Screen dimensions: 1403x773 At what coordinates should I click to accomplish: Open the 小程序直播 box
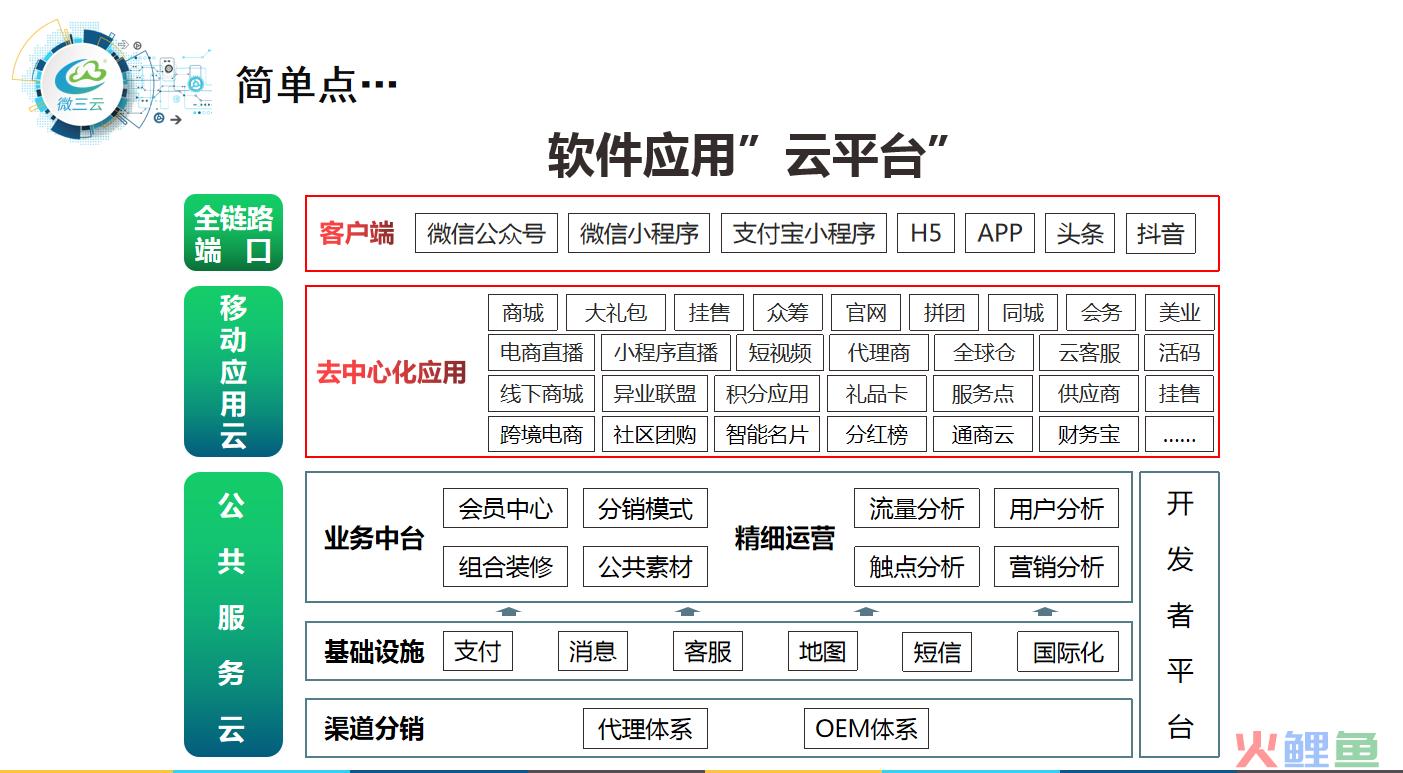tap(666, 353)
